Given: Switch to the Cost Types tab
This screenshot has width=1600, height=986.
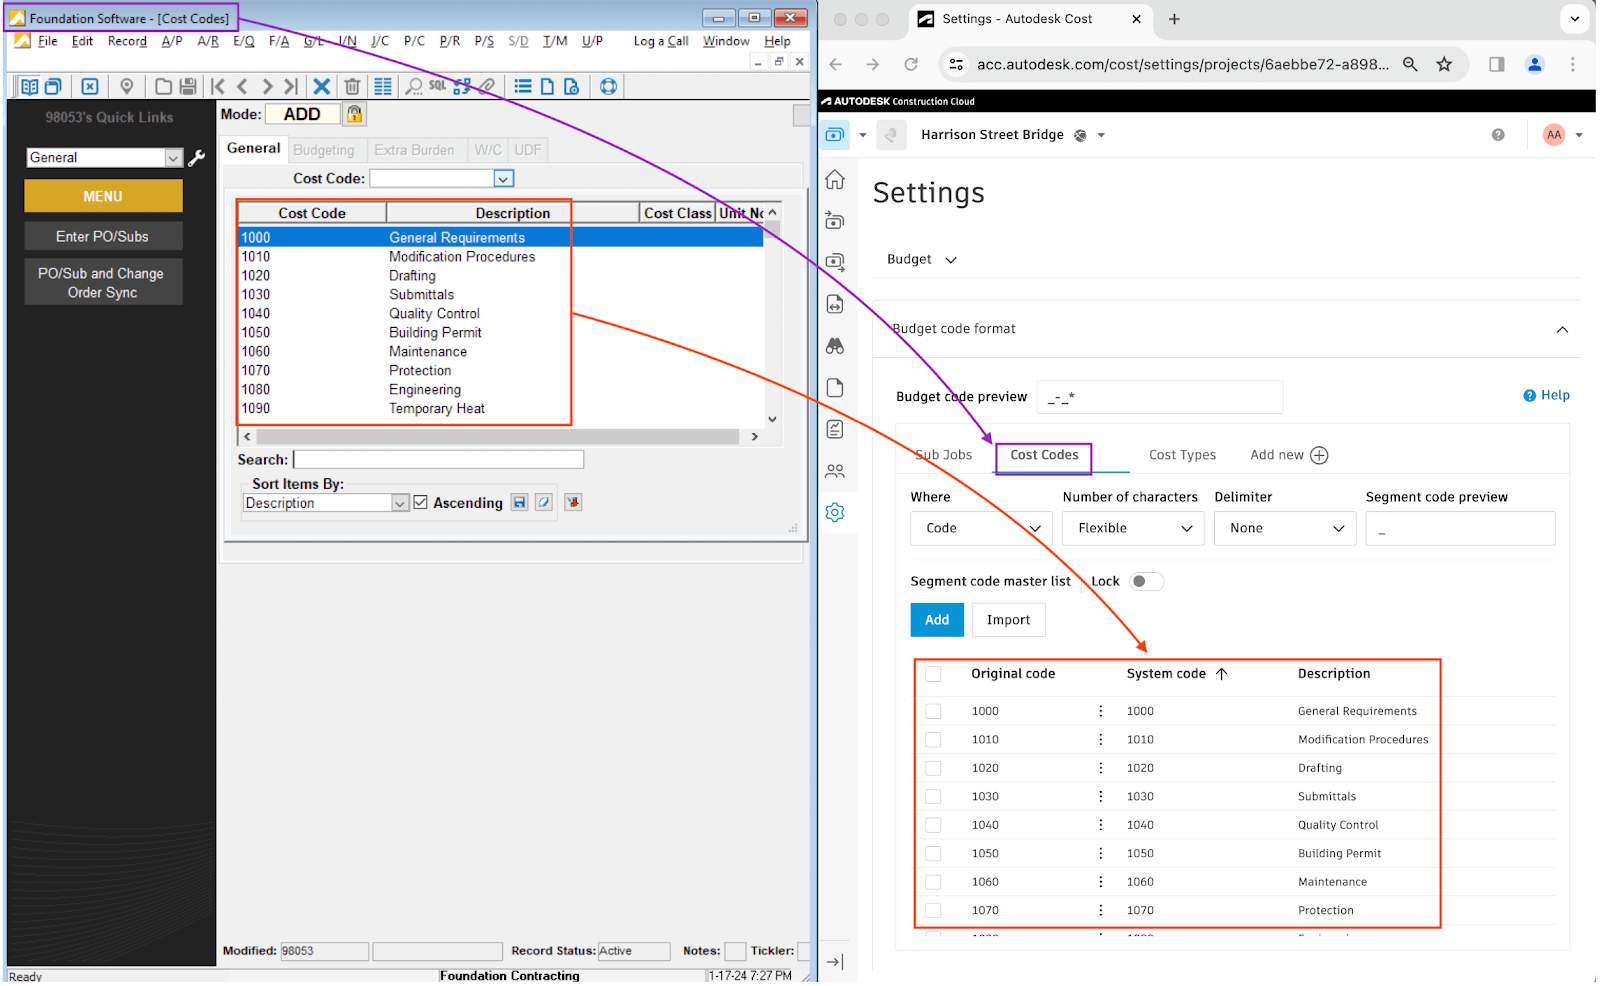Looking at the screenshot, I should [1182, 455].
